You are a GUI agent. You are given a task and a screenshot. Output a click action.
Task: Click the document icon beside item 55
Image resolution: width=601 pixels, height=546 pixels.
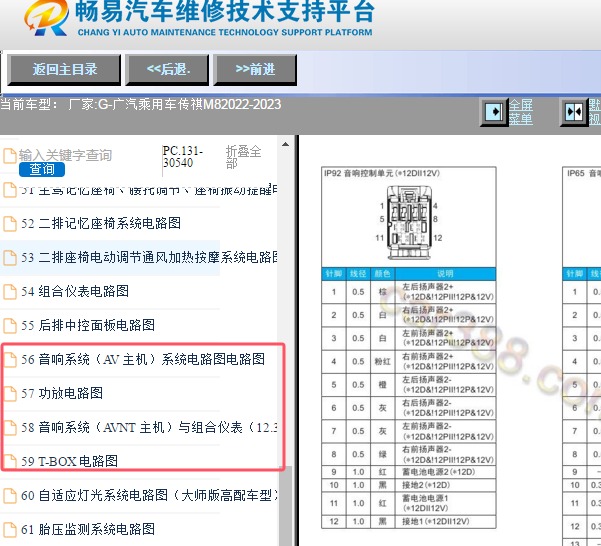(10, 326)
